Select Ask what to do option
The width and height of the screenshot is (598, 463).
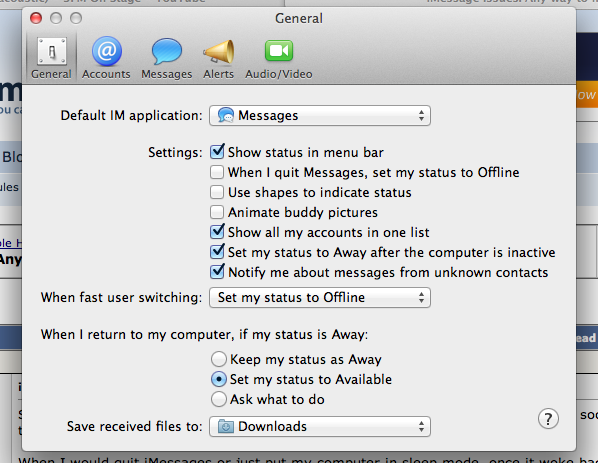(219, 399)
